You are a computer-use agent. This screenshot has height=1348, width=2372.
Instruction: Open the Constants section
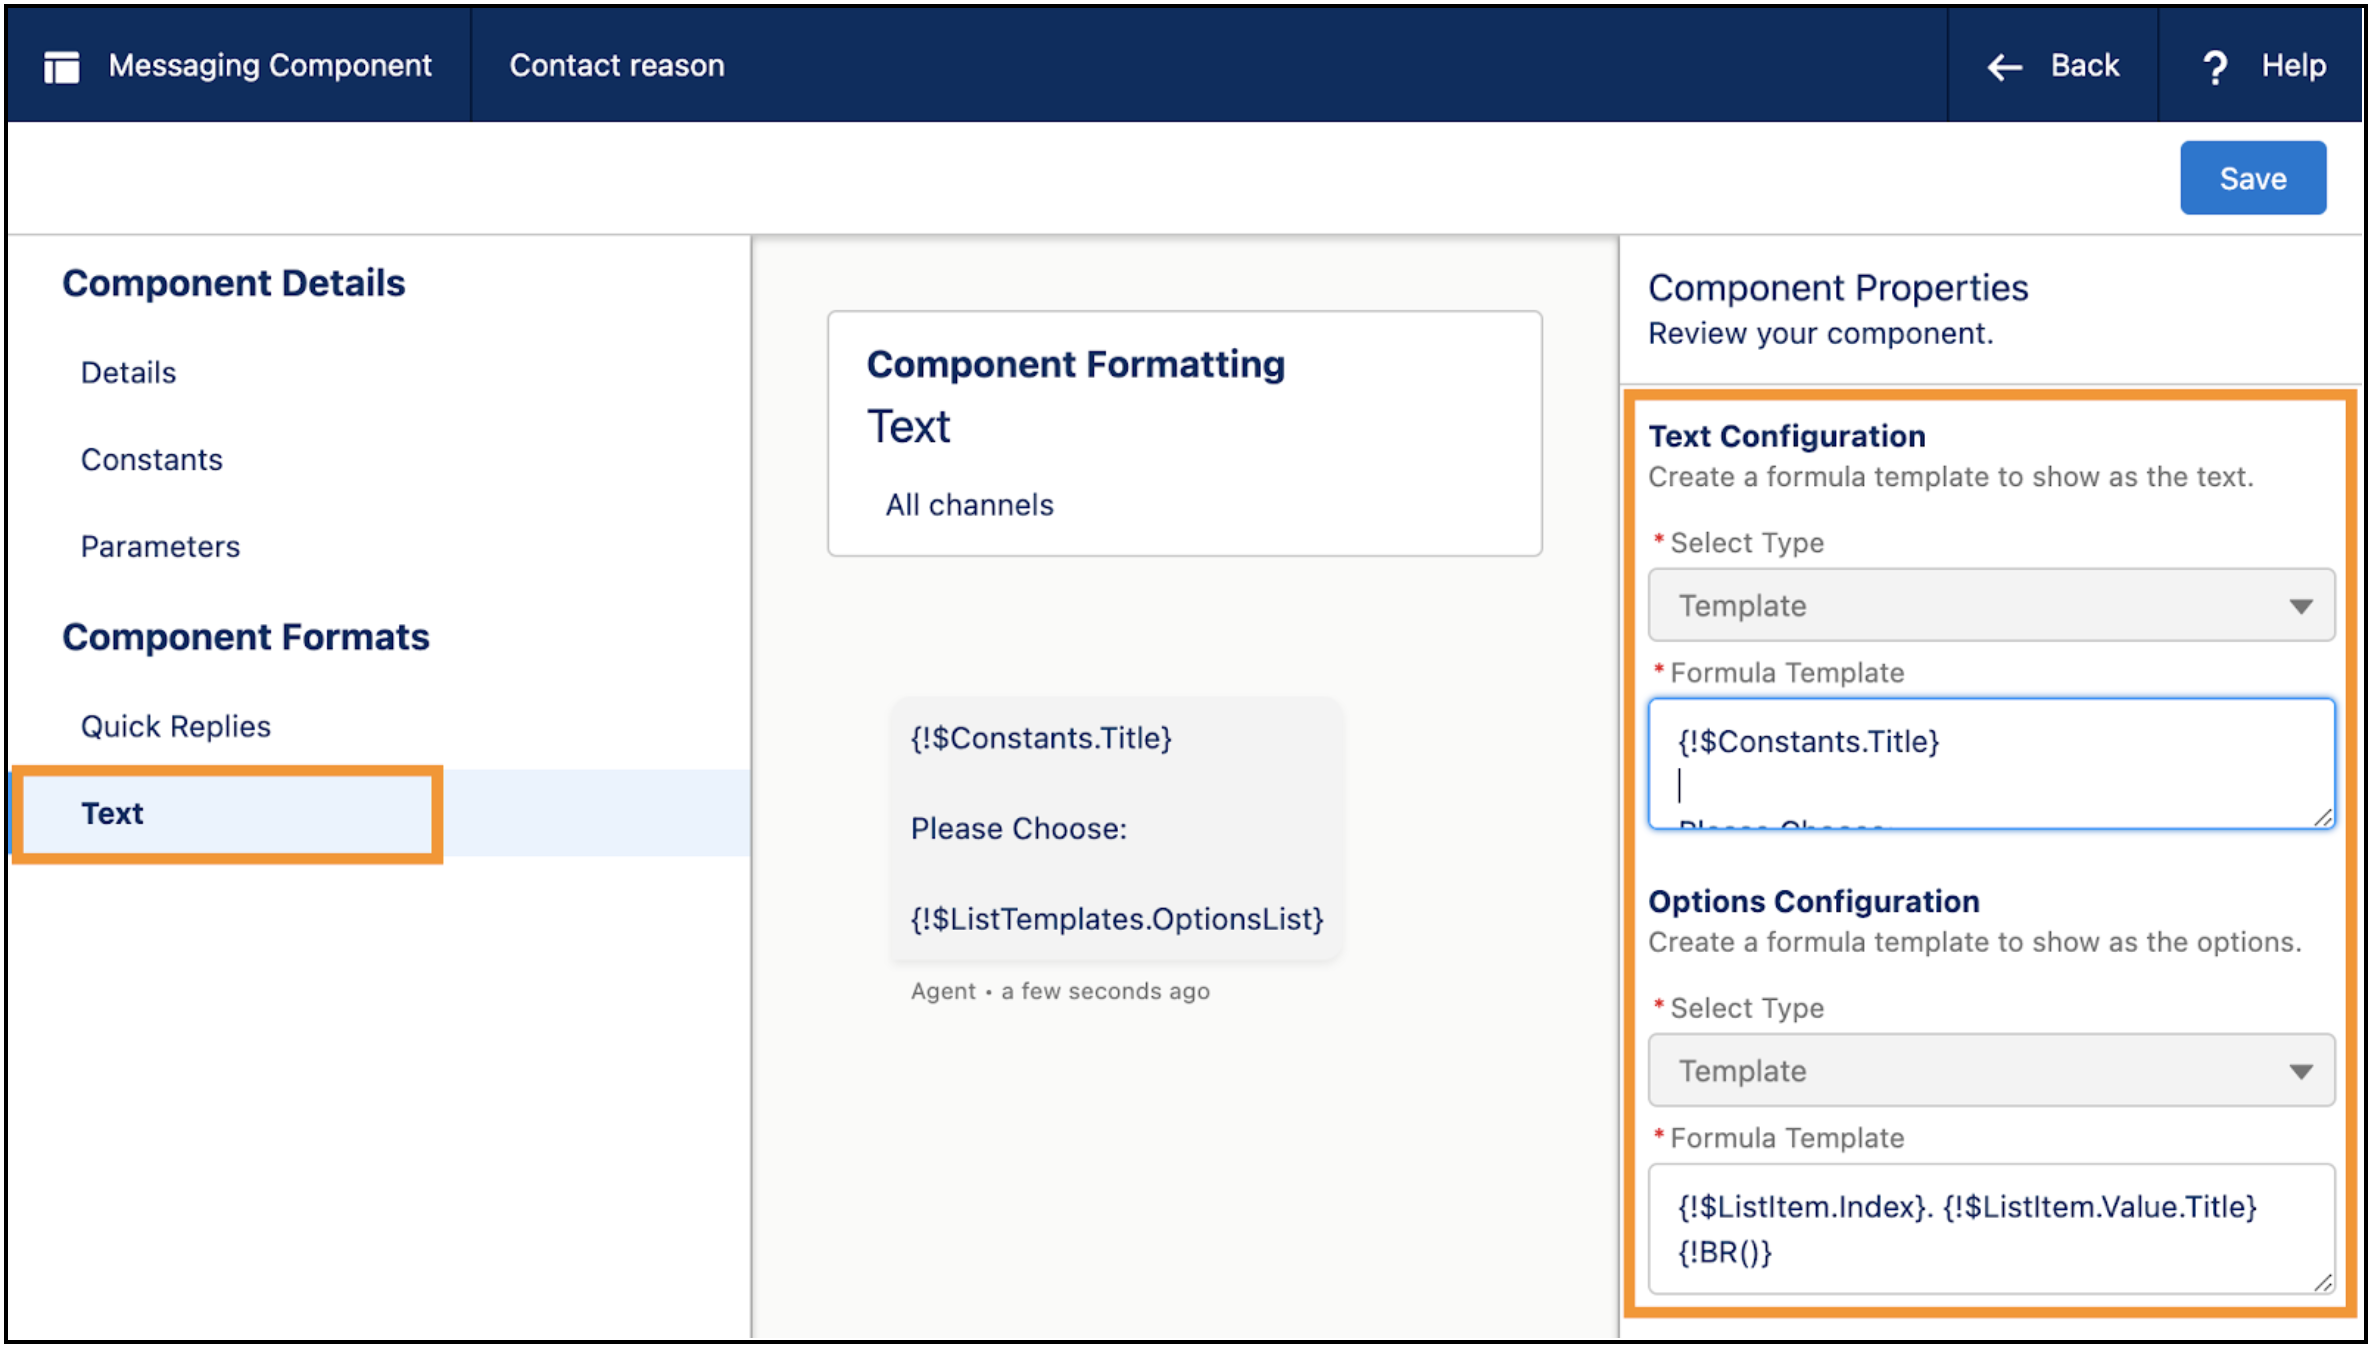tap(151, 459)
